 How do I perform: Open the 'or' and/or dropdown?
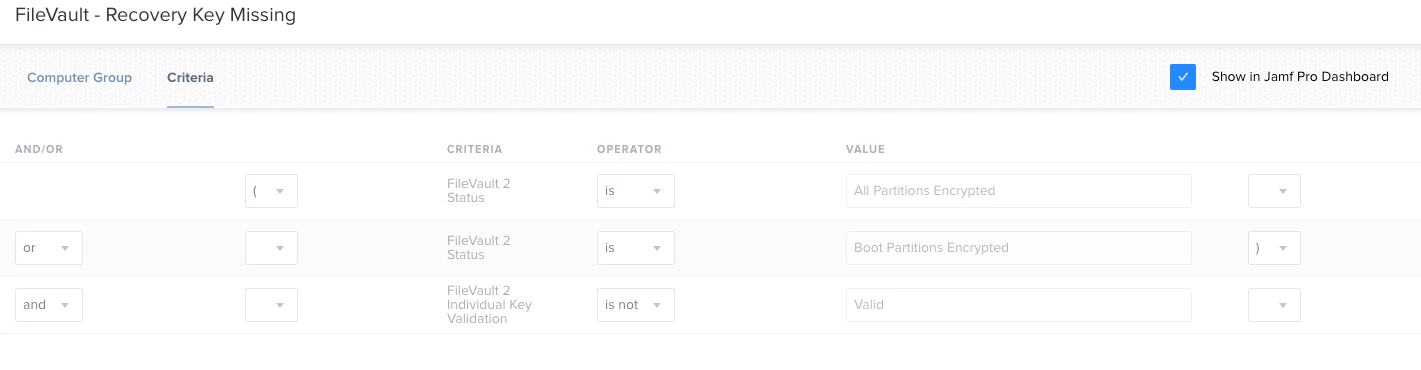49,248
